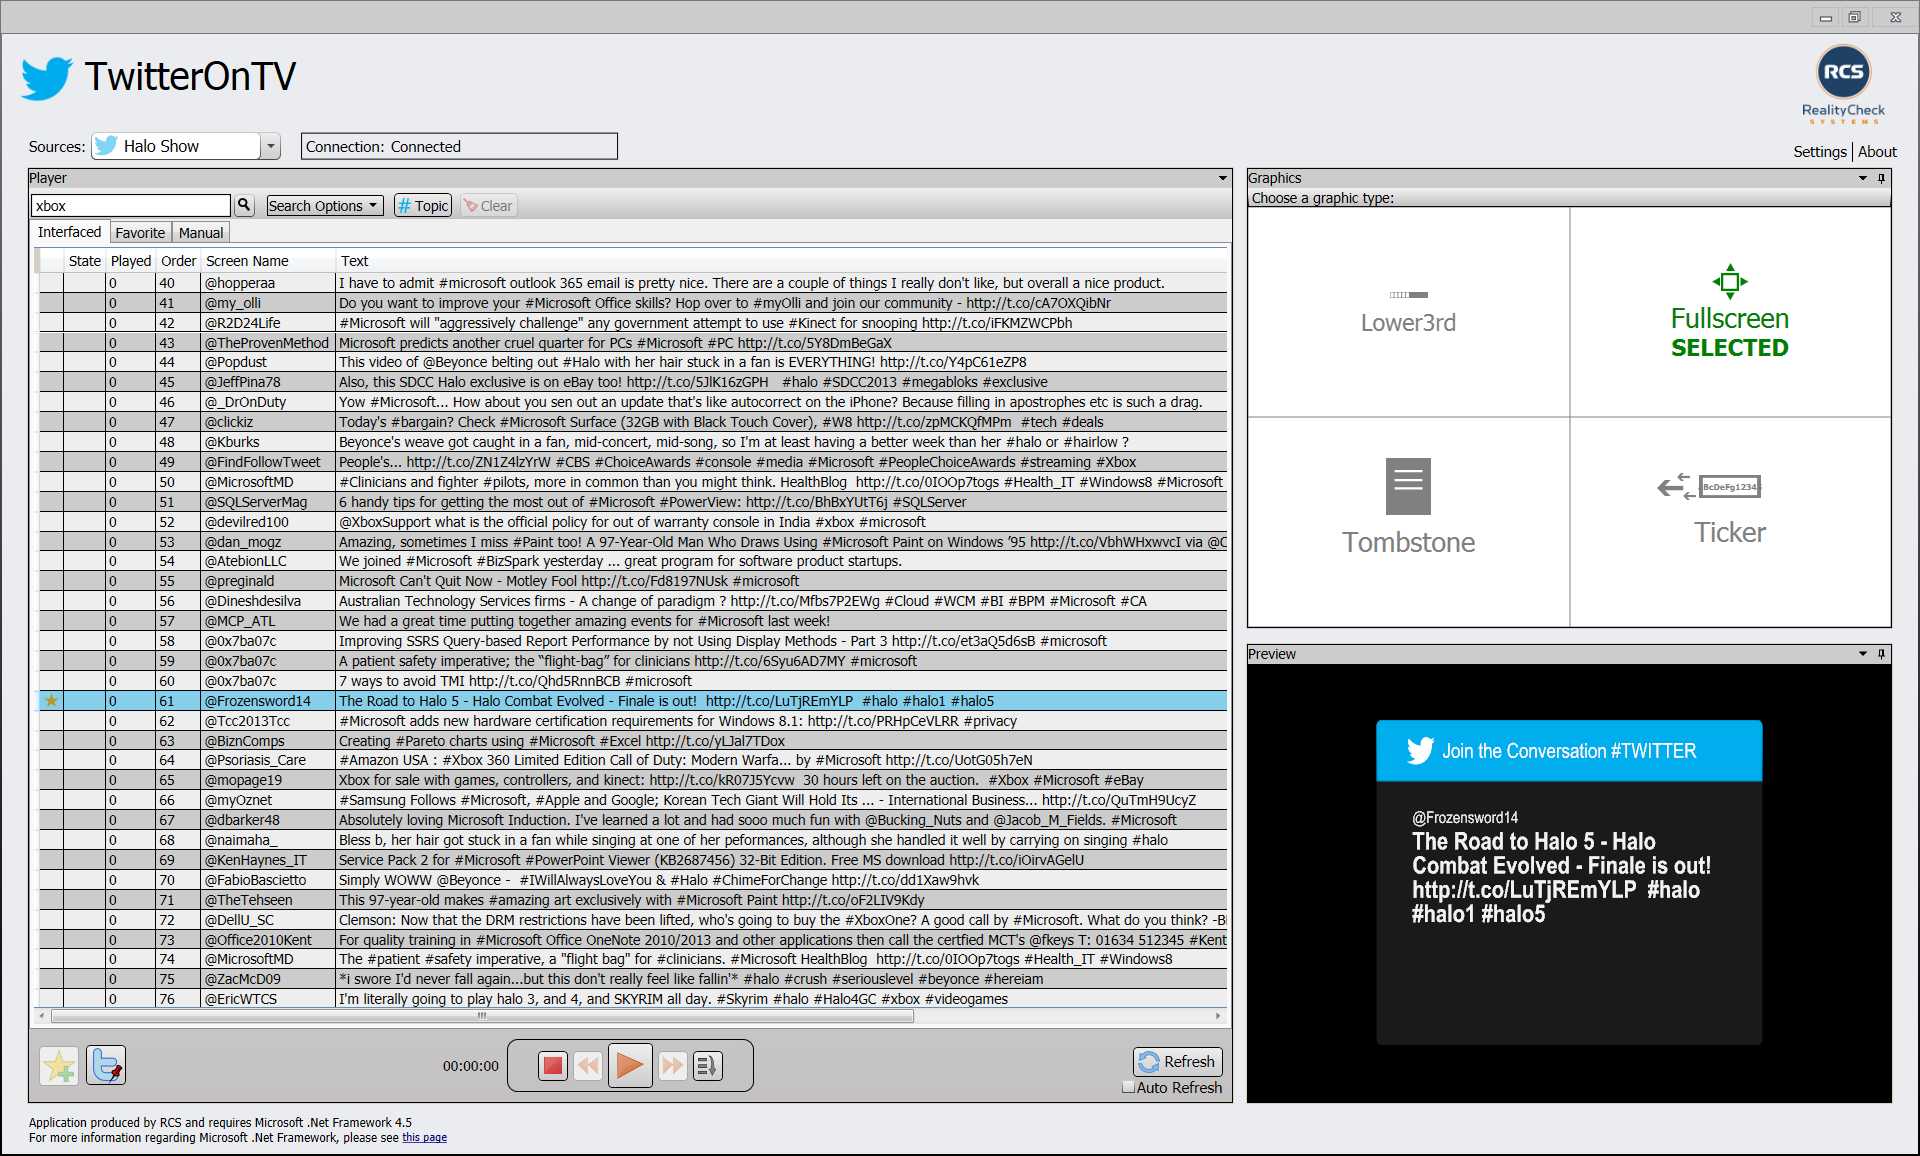Restore the application window
The image size is (1920, 1156).
click(1855, 17)
